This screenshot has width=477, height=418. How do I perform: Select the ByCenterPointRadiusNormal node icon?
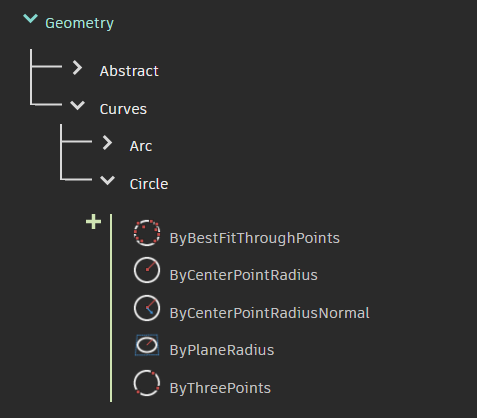(147, 308)
